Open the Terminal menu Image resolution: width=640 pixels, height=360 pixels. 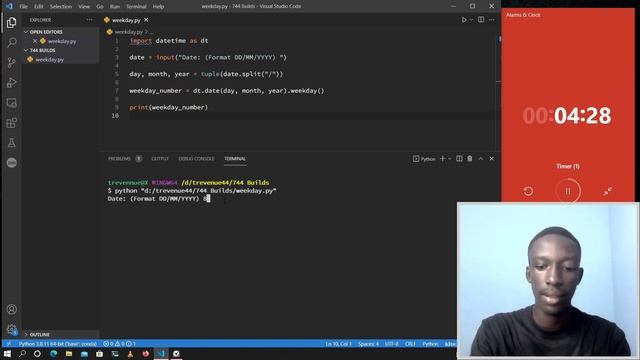(x=136, y=7)
